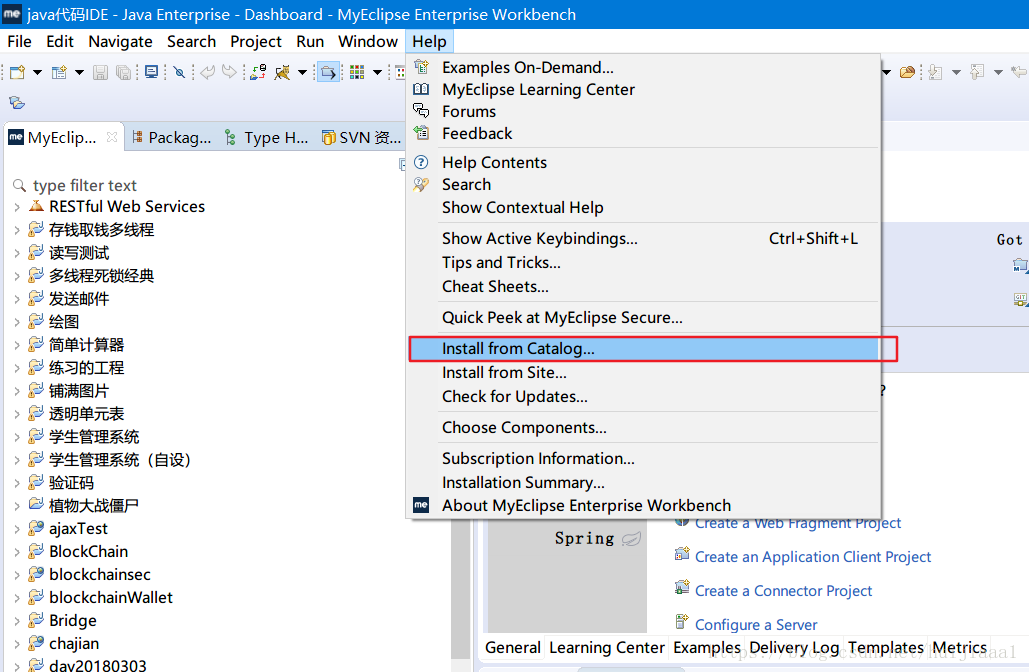Choose Install from Catalog
Viewport: 1029px width, 672px height.
pos(643,348)
